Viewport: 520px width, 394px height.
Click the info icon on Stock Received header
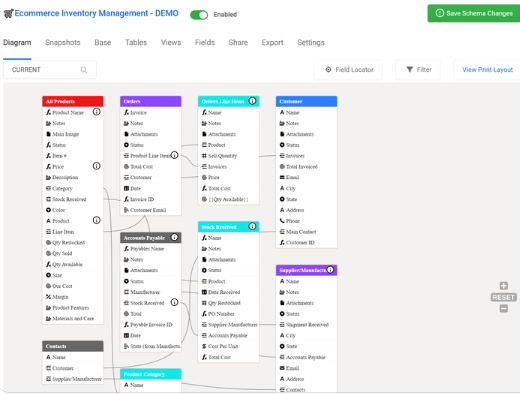[252, 226]
